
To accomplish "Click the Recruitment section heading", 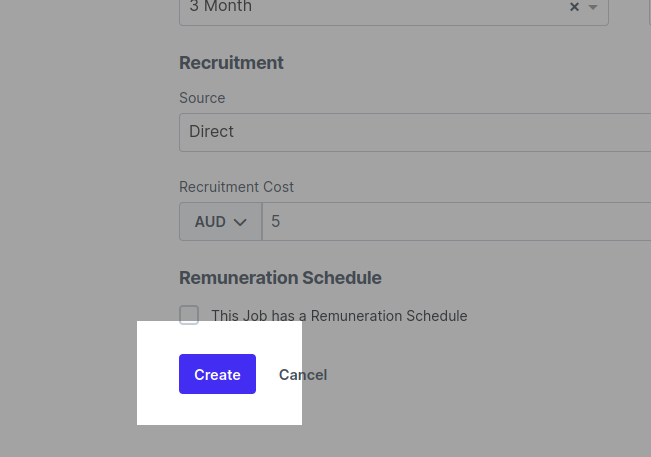I will click(x=231, y=63).
